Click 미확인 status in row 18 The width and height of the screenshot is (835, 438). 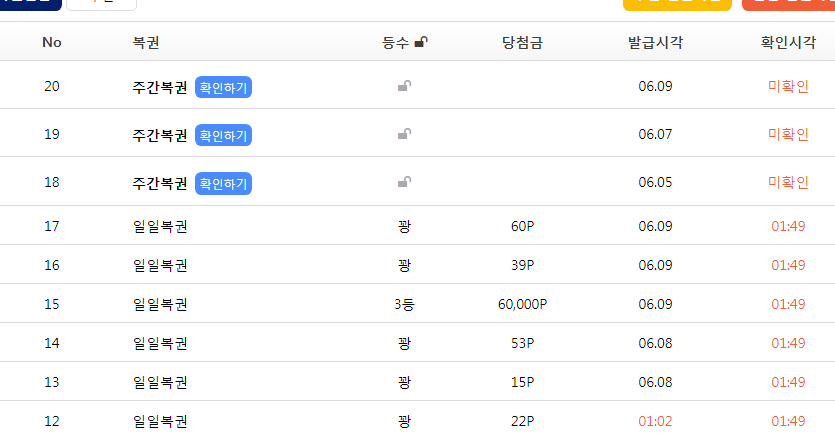click(x=788, y=182)
